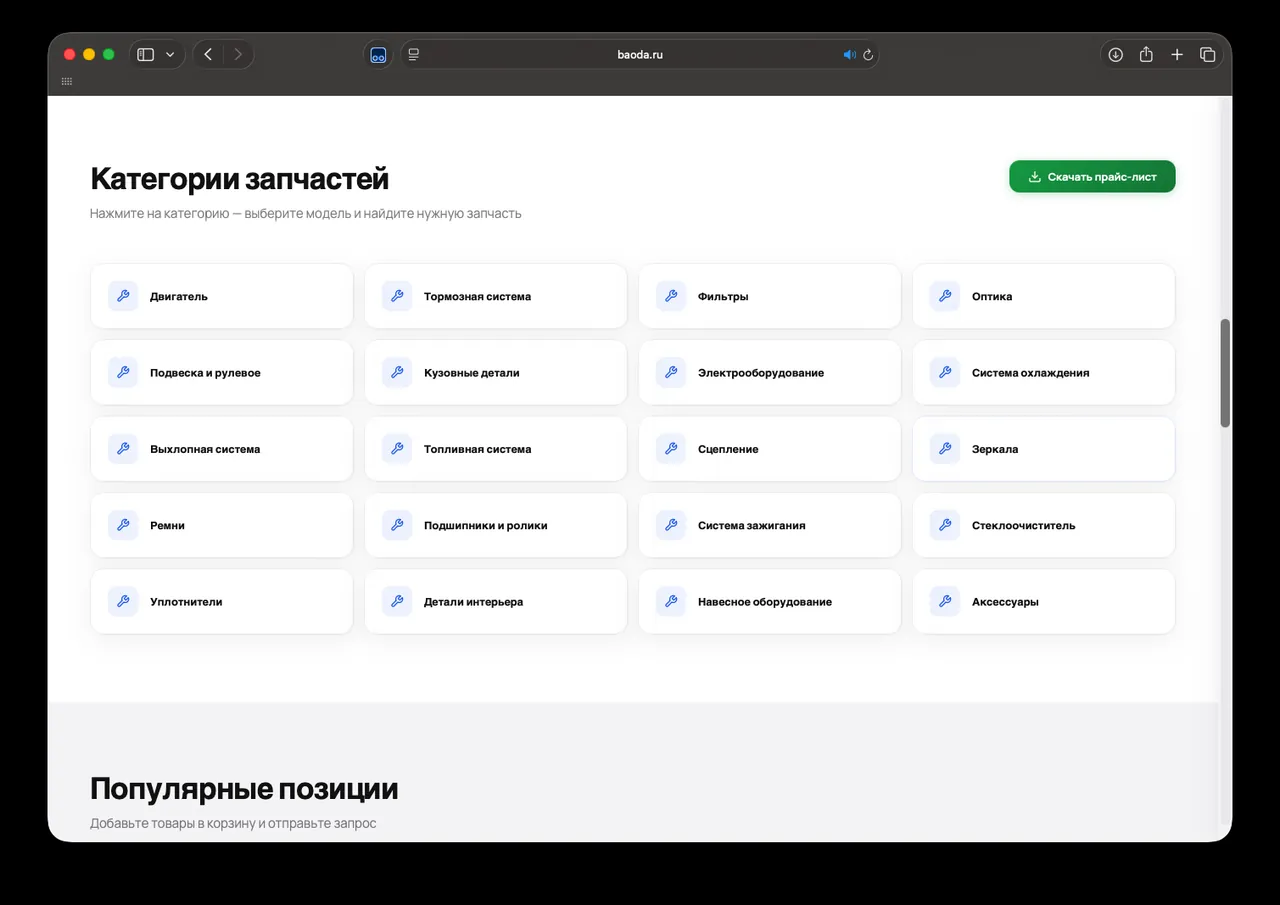
Task: Open the Двигатель category label
Action: click(179, 297)
